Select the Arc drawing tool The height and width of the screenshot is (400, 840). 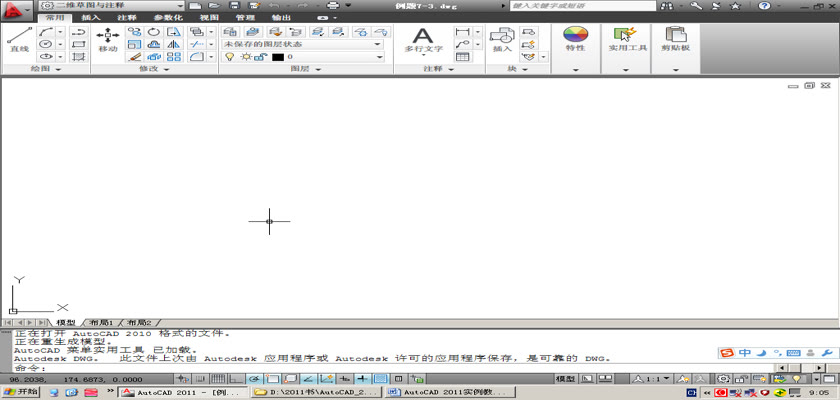(46, 32)
